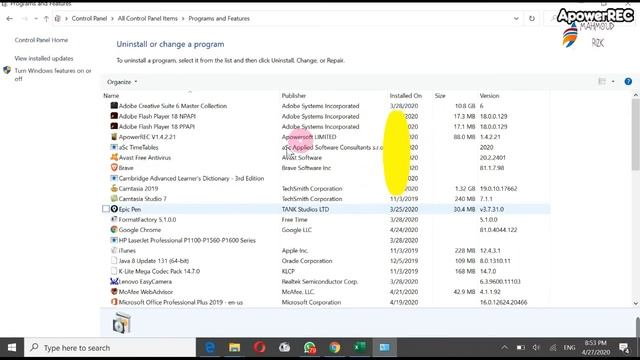
Task: Click the scroll down arrow of list
Action: [x=636, y=303]
